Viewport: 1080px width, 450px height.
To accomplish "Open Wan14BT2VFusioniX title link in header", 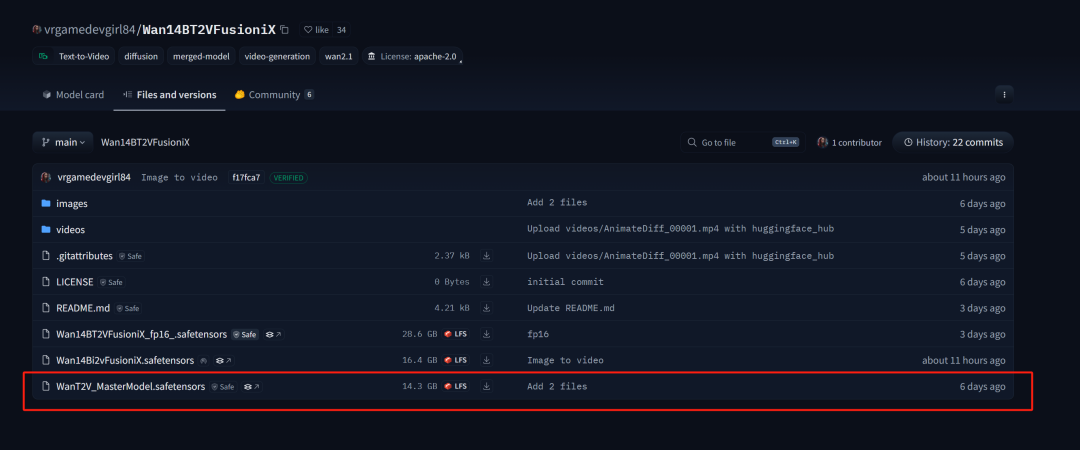I will [209, 30].
